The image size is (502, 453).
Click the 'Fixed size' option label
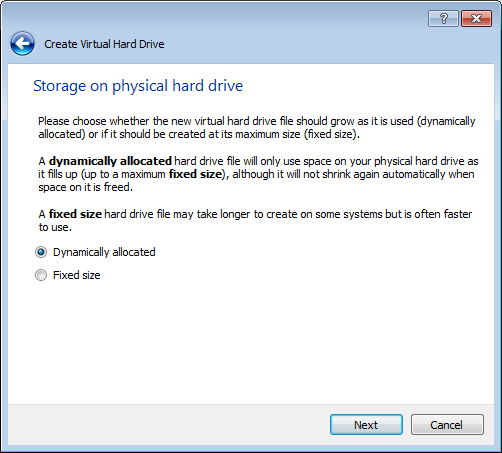(77, 275)
